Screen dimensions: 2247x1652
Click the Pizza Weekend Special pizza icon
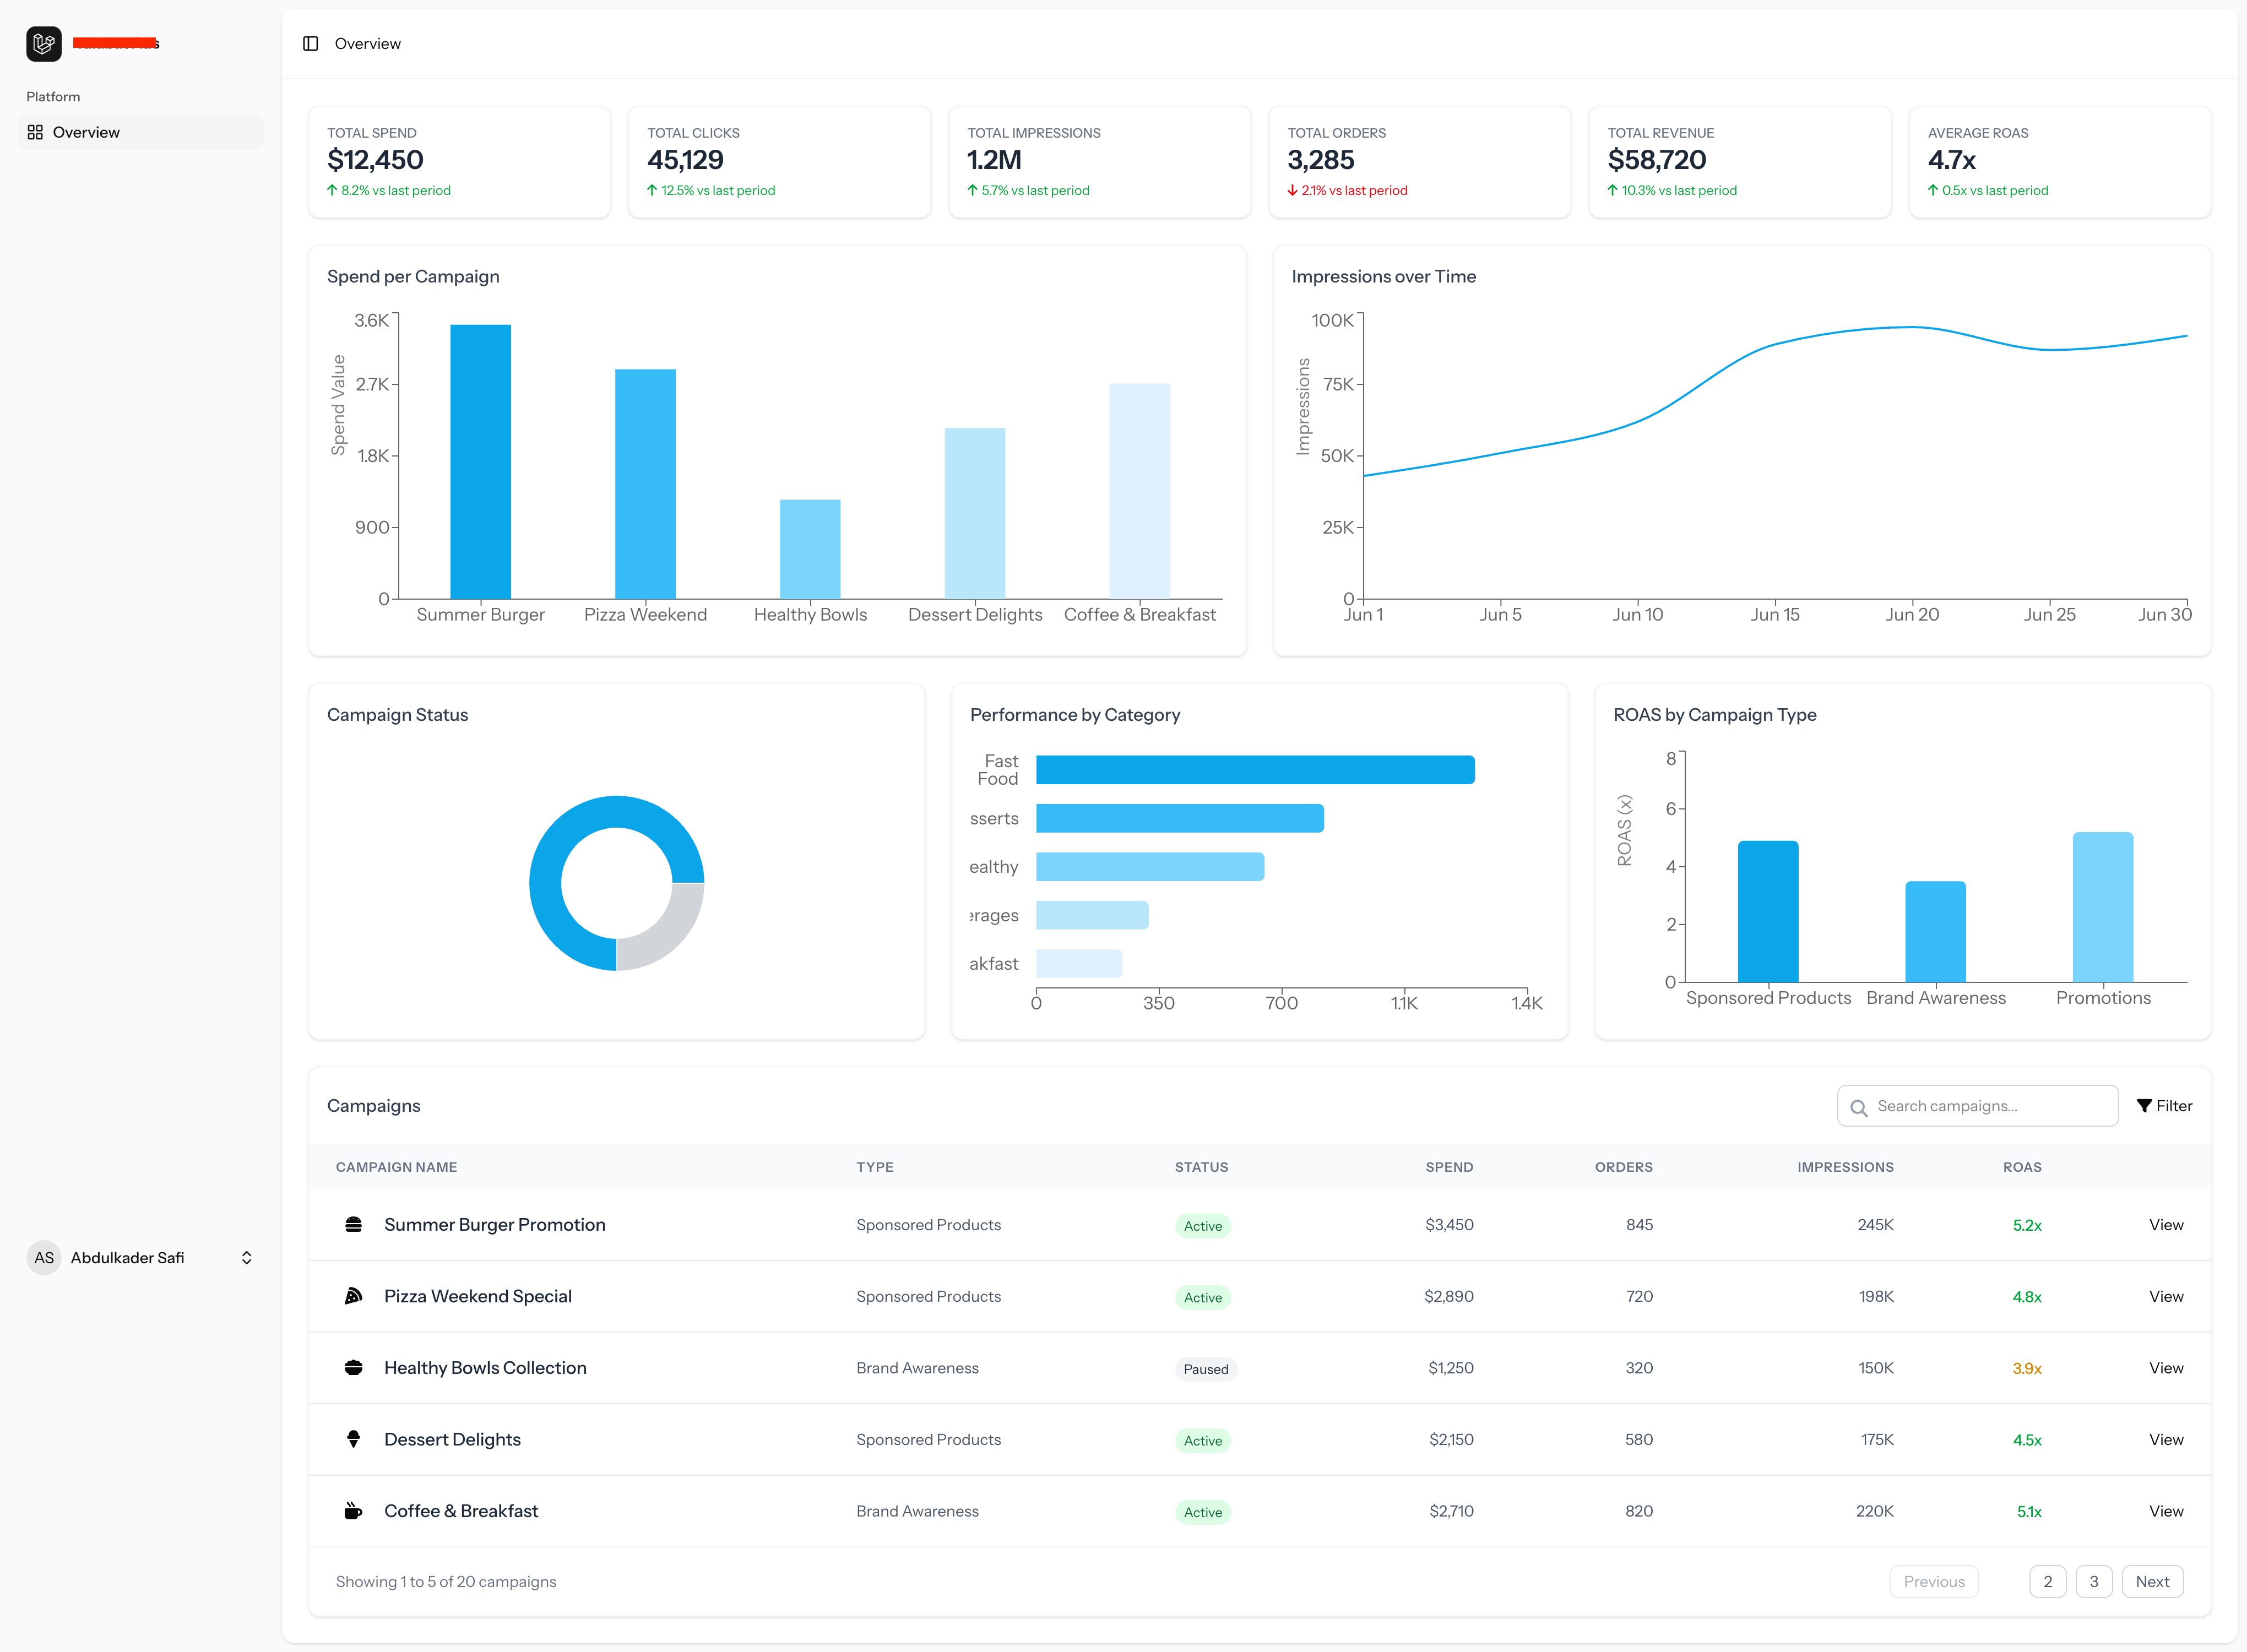(x=353, y=1296)
